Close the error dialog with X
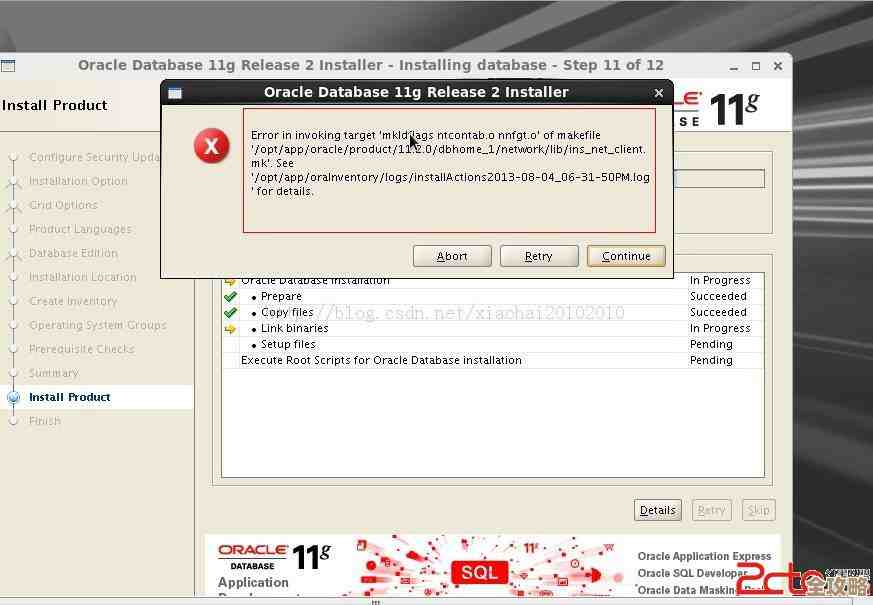 (658, 93)
